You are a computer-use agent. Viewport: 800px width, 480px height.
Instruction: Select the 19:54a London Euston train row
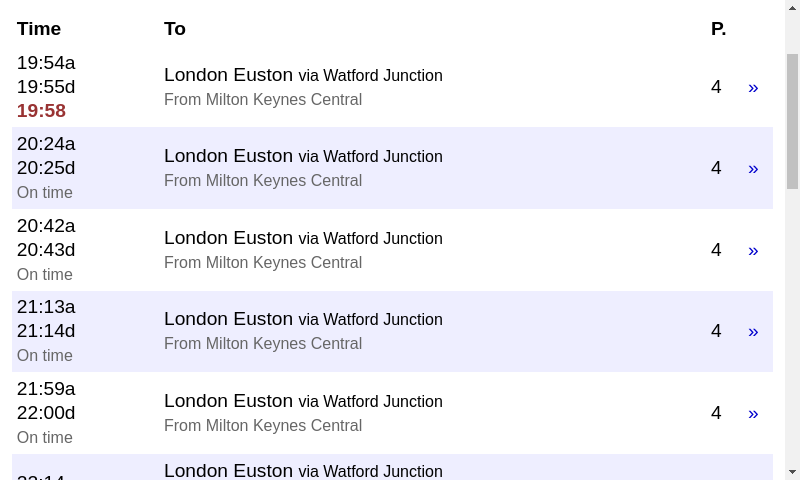coord(392,87)
